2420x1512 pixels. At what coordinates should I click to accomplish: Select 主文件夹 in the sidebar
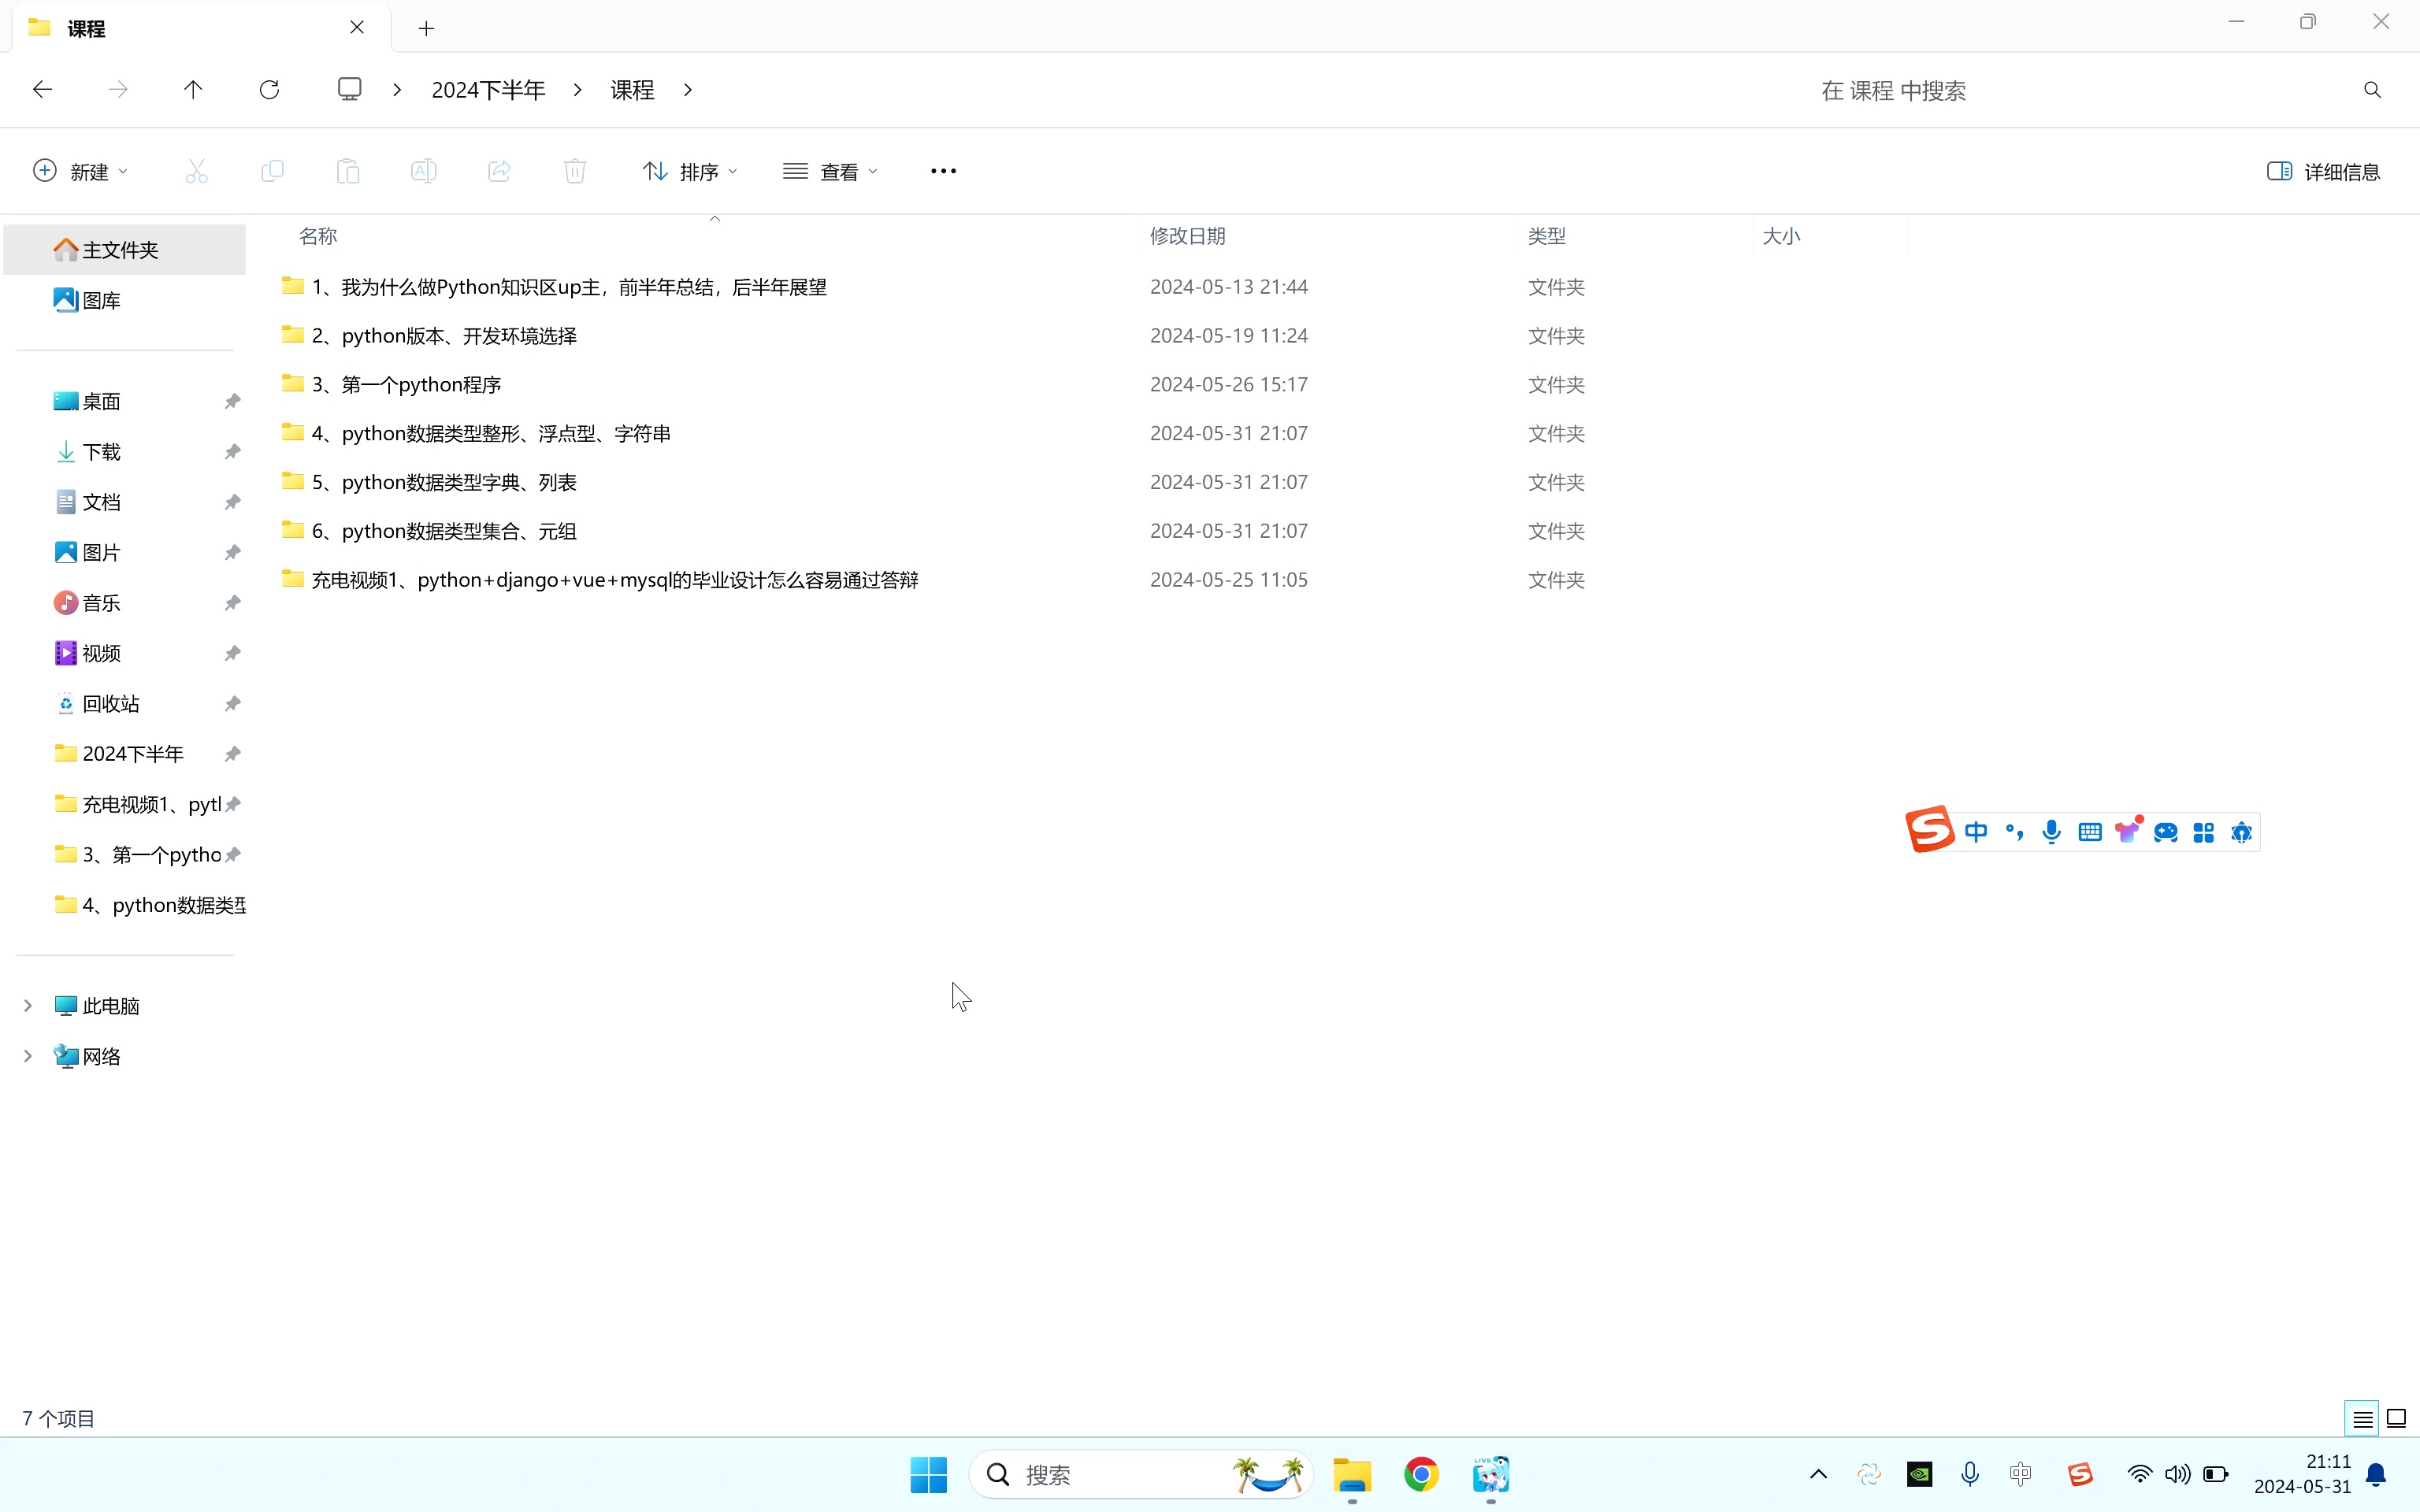(120, 249)
